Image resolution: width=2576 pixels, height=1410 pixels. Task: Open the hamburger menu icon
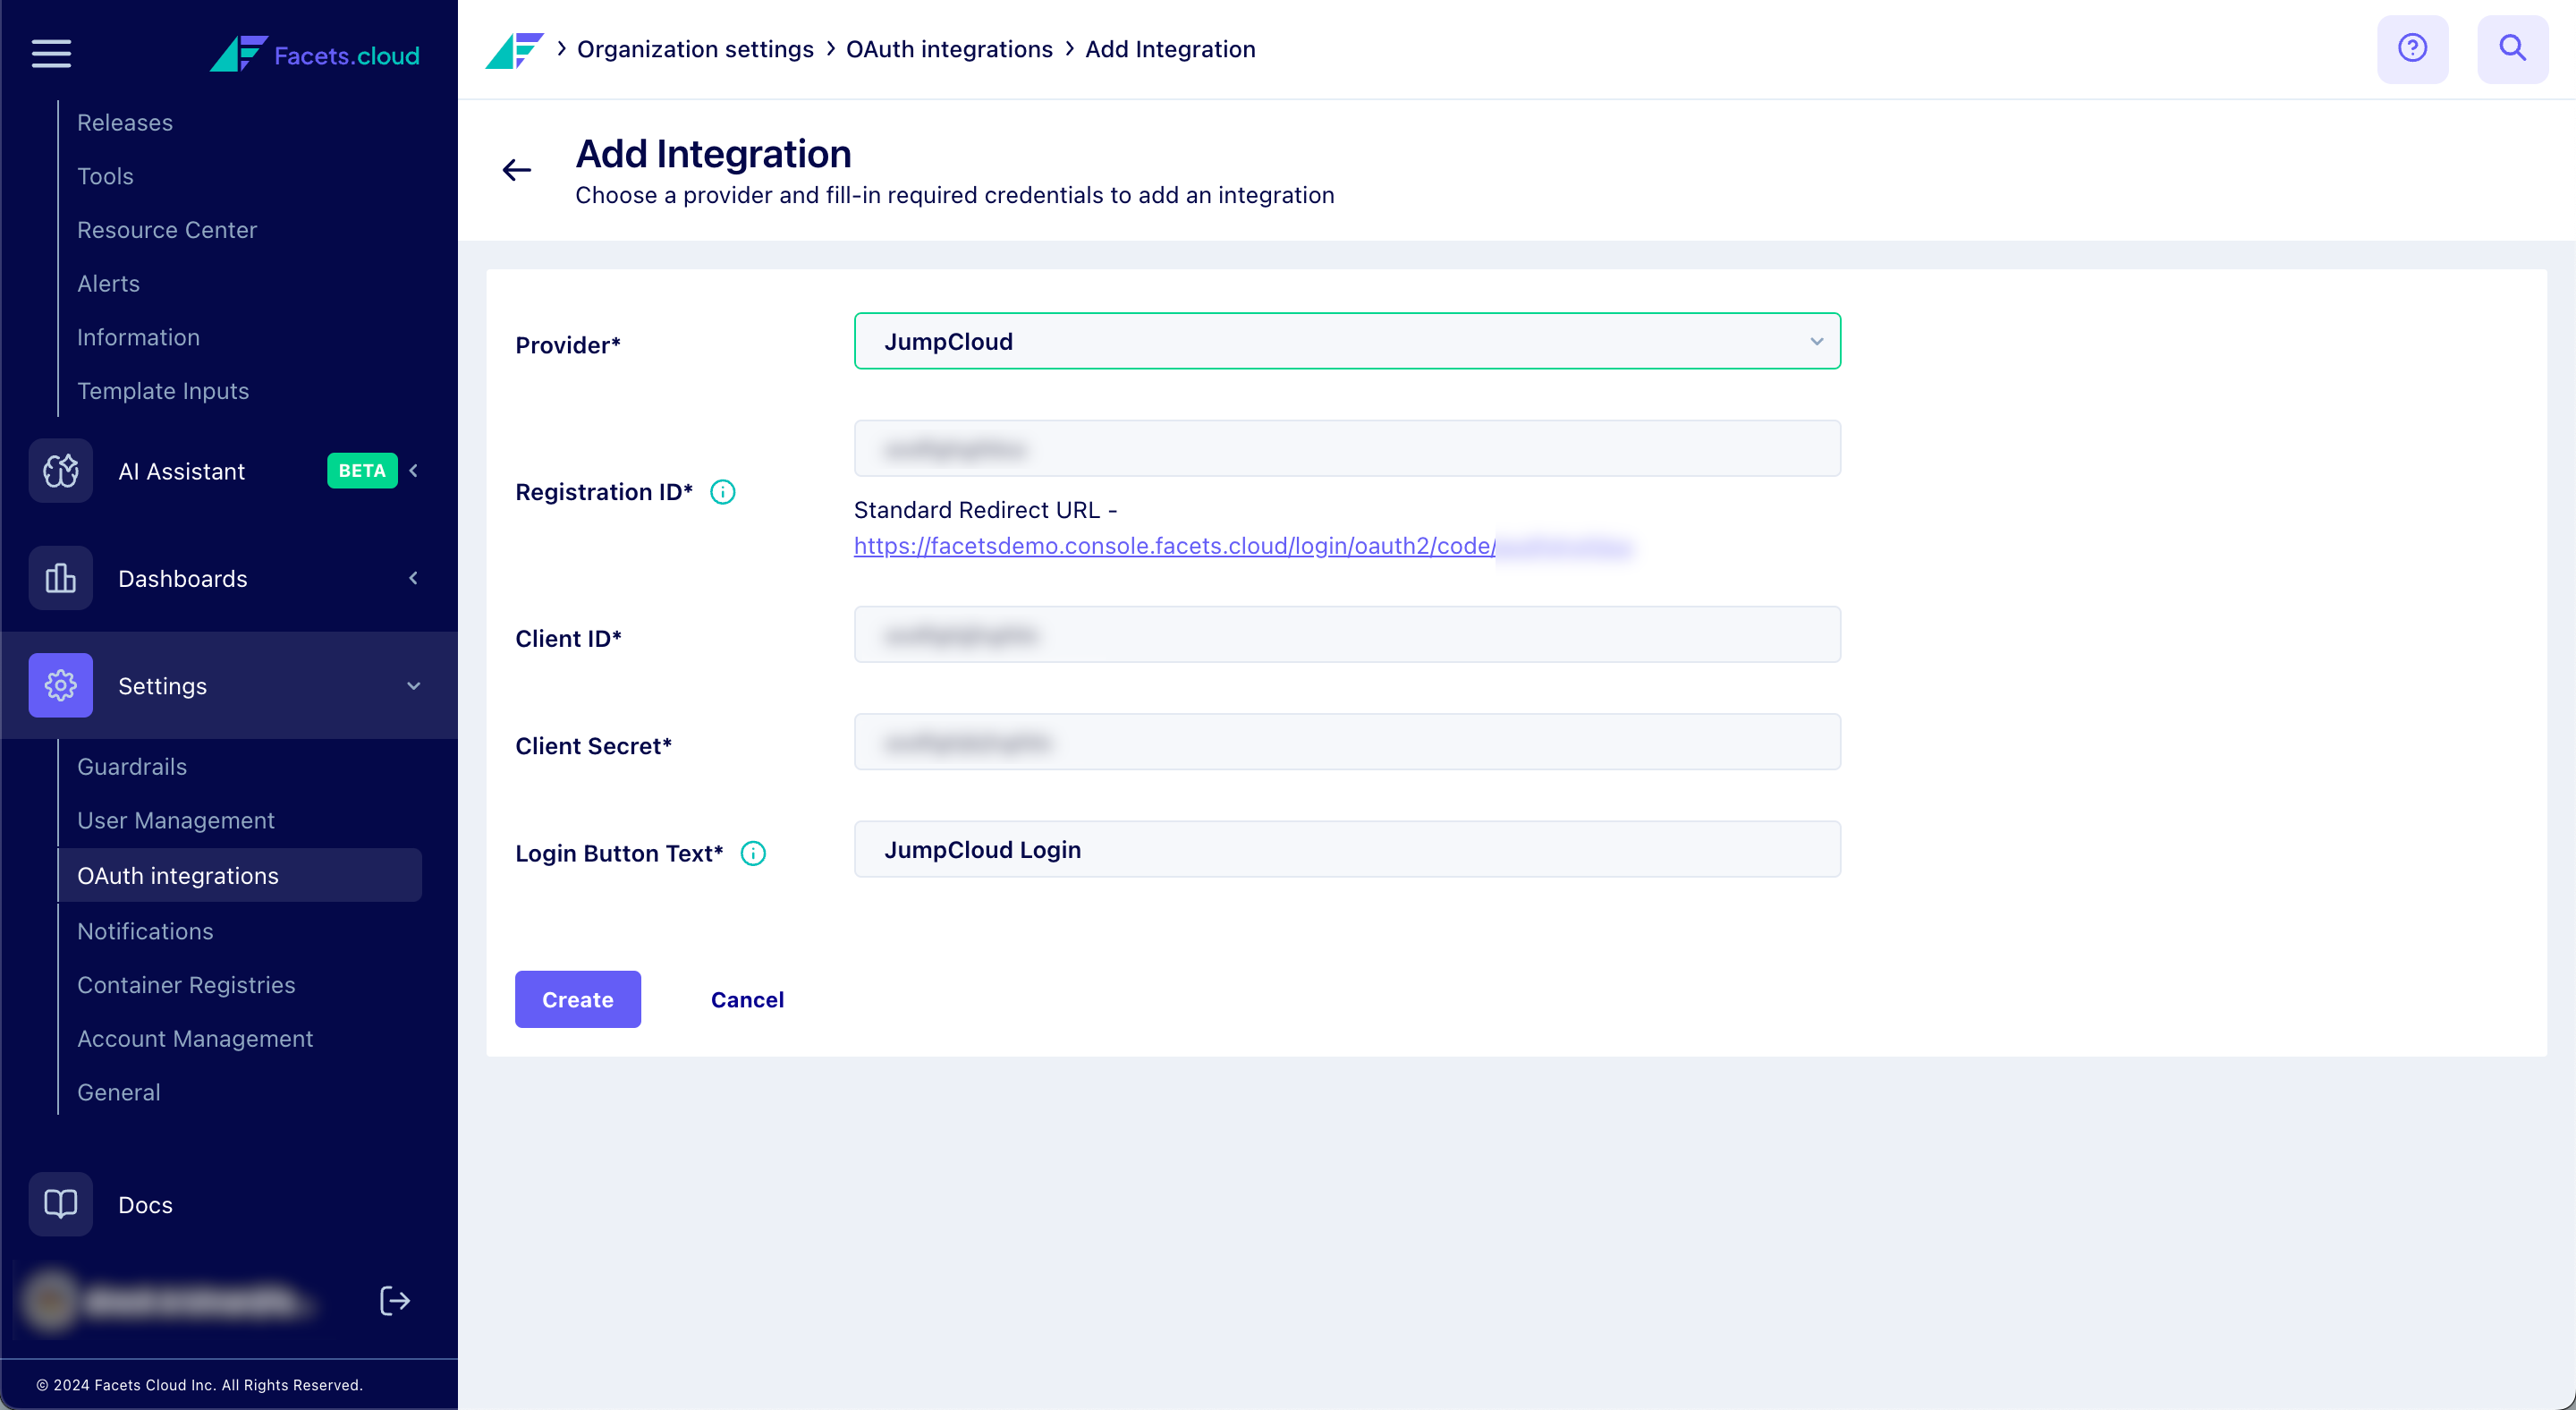coord(51,53)
